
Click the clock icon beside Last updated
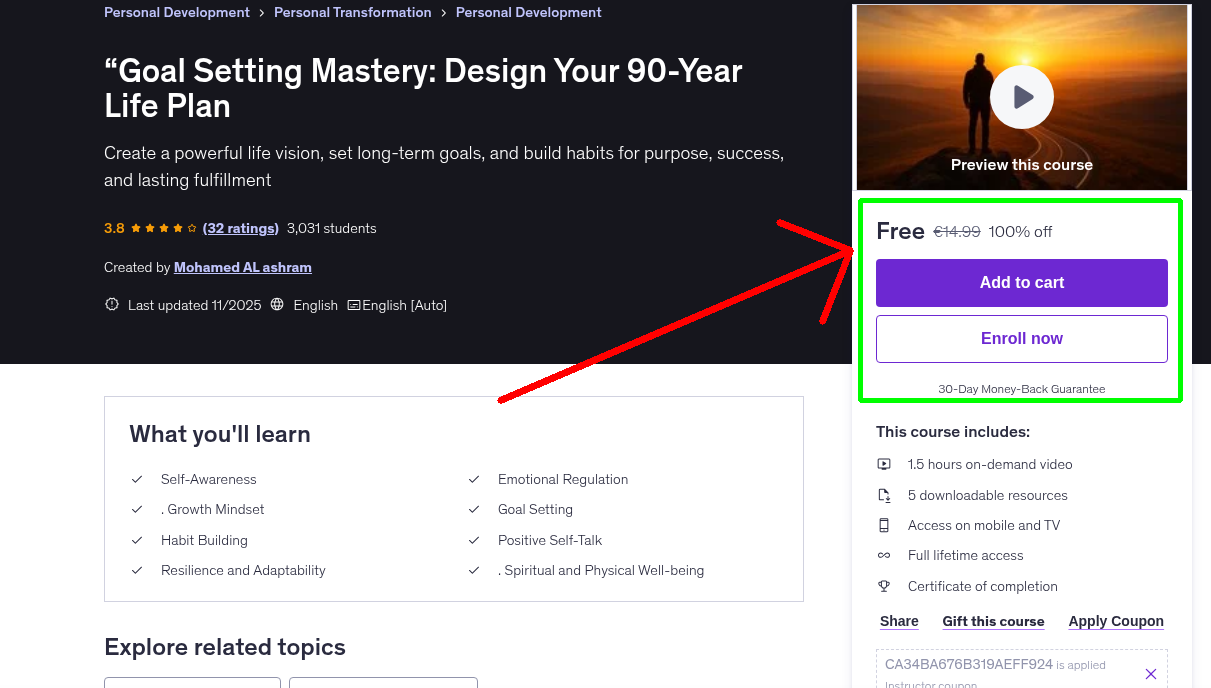pos(111,304)
